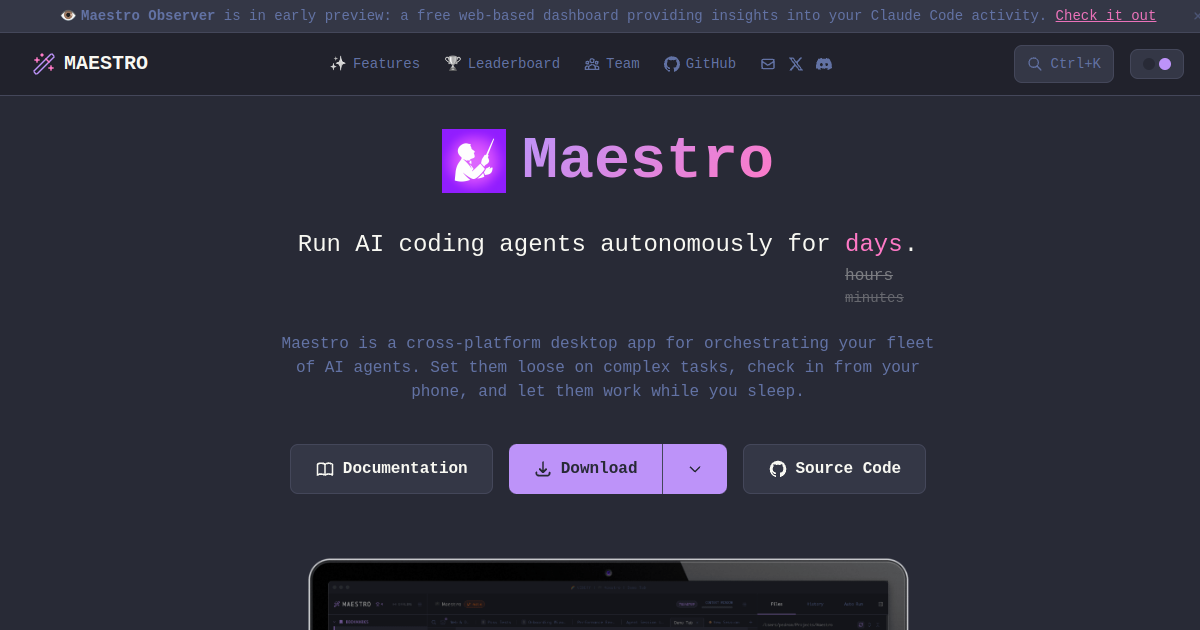The height and width of the screenshot is (630, 1200).
Task: Click the Maestro wand logo icon in navbar
Action: (x=44, y=64)
